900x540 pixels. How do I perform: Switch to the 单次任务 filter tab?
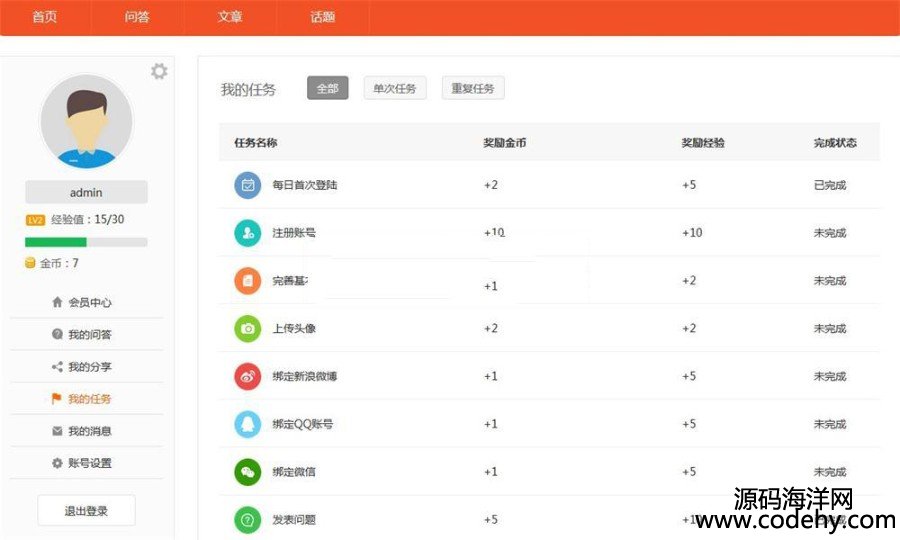(395, 88)
